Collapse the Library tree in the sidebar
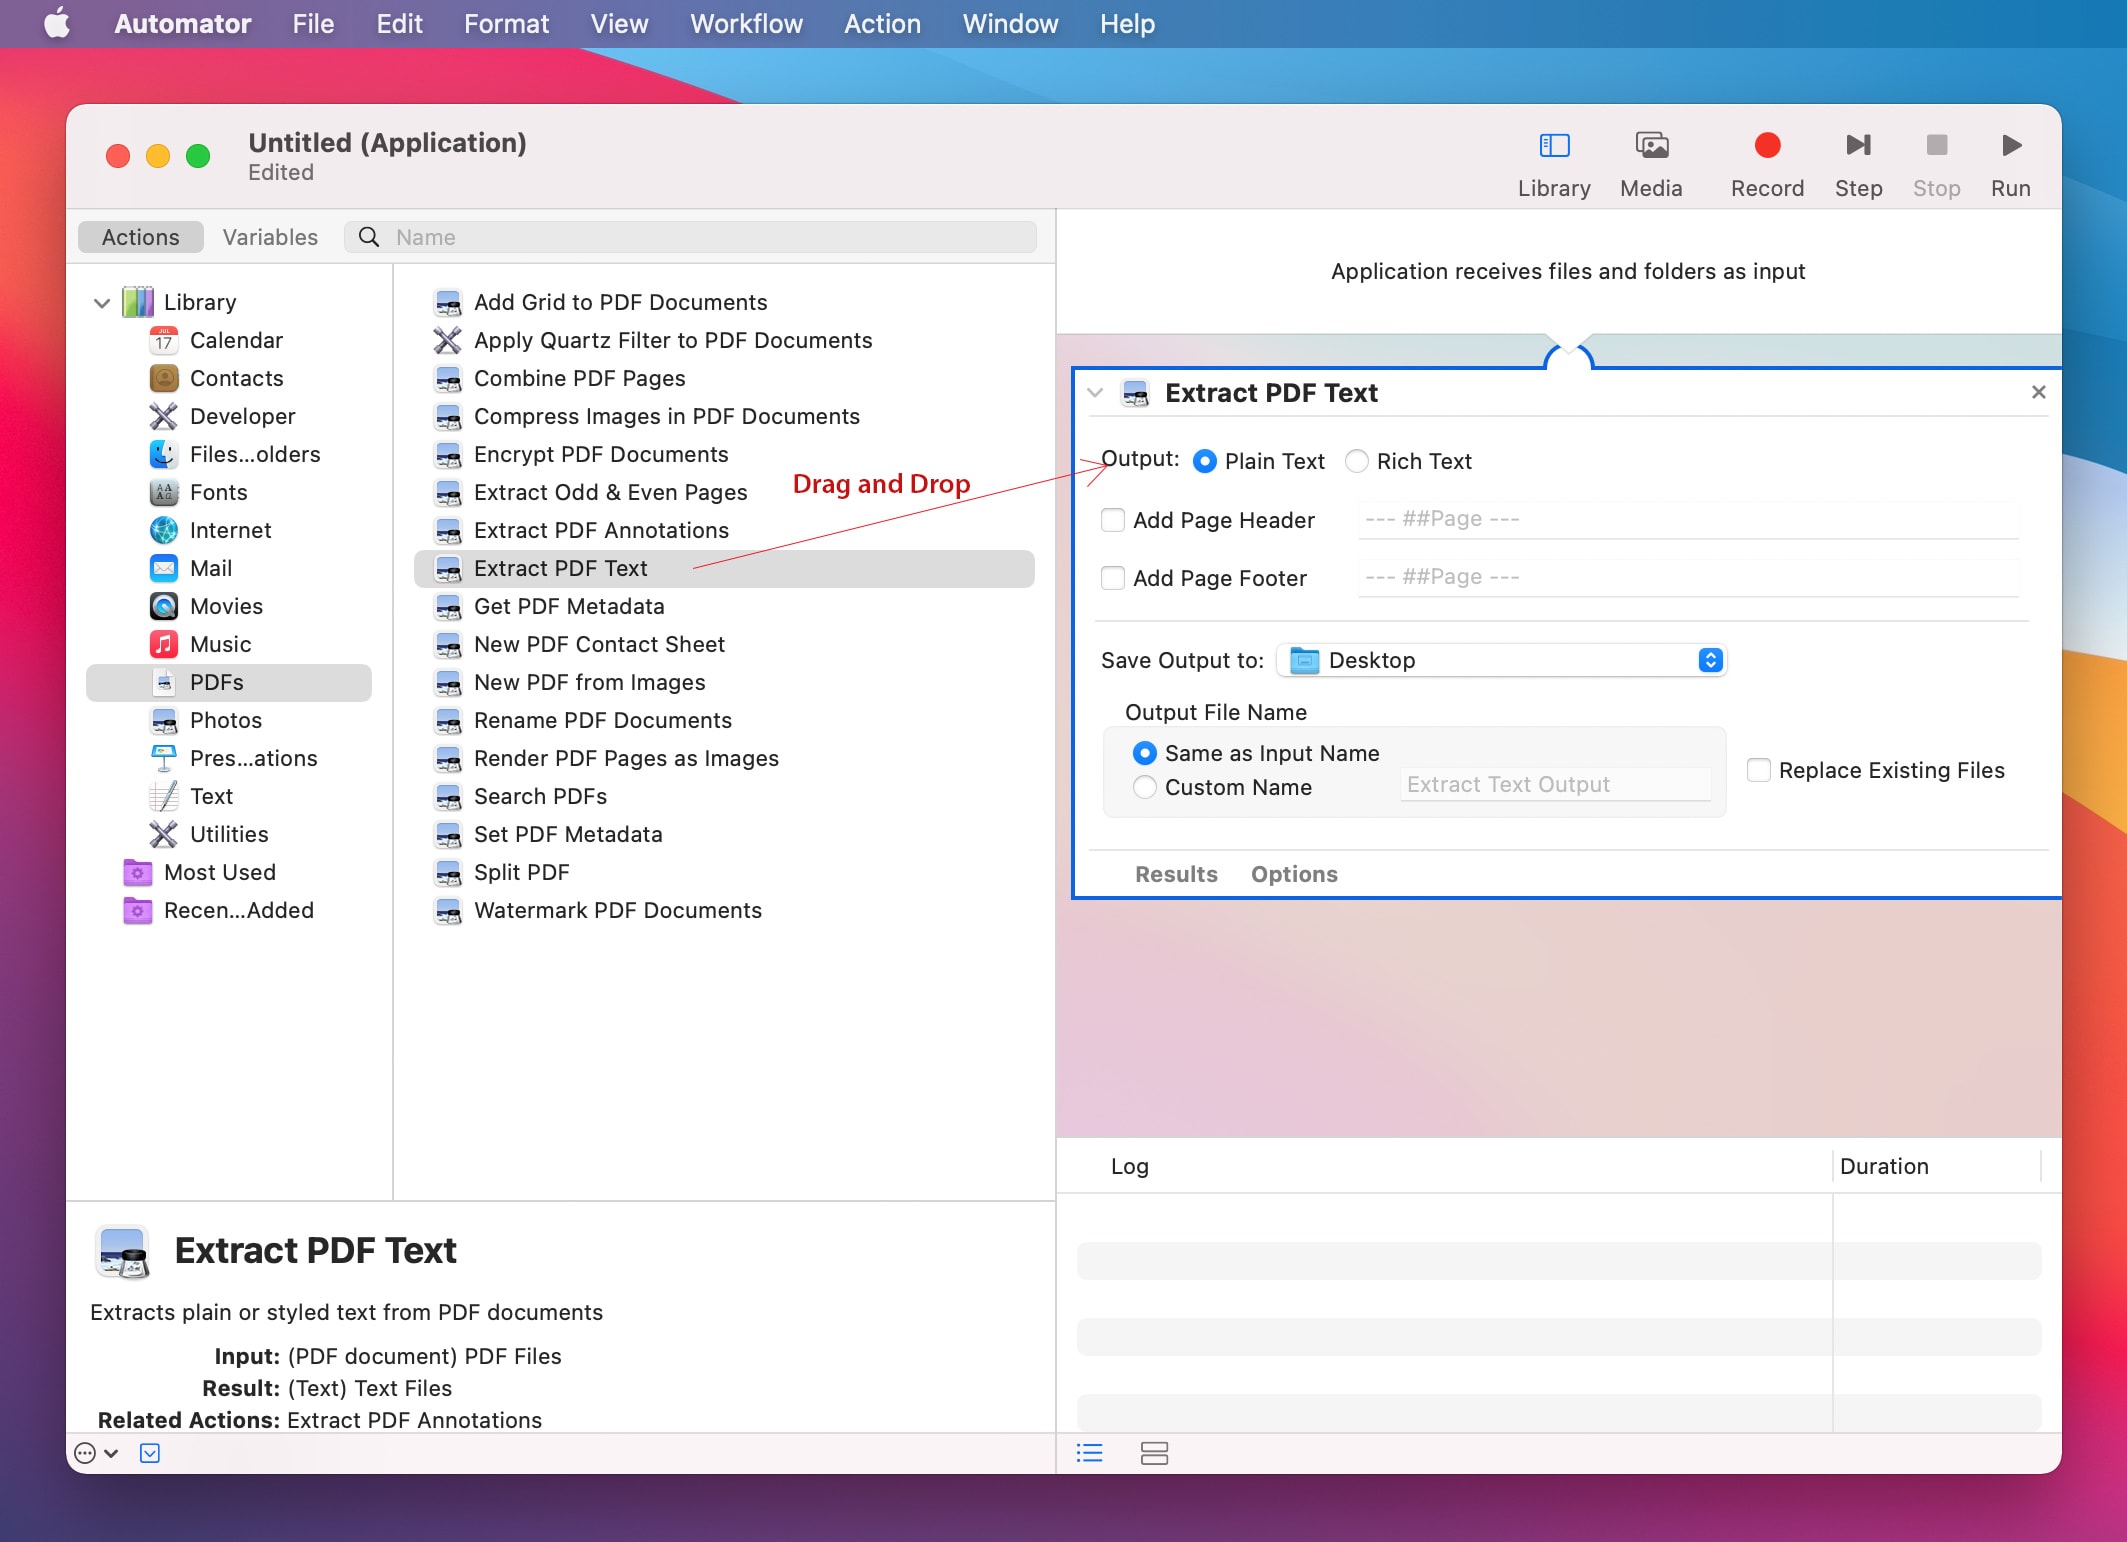The width and height of the screenshot is (2127, 1542). [101, 302]
